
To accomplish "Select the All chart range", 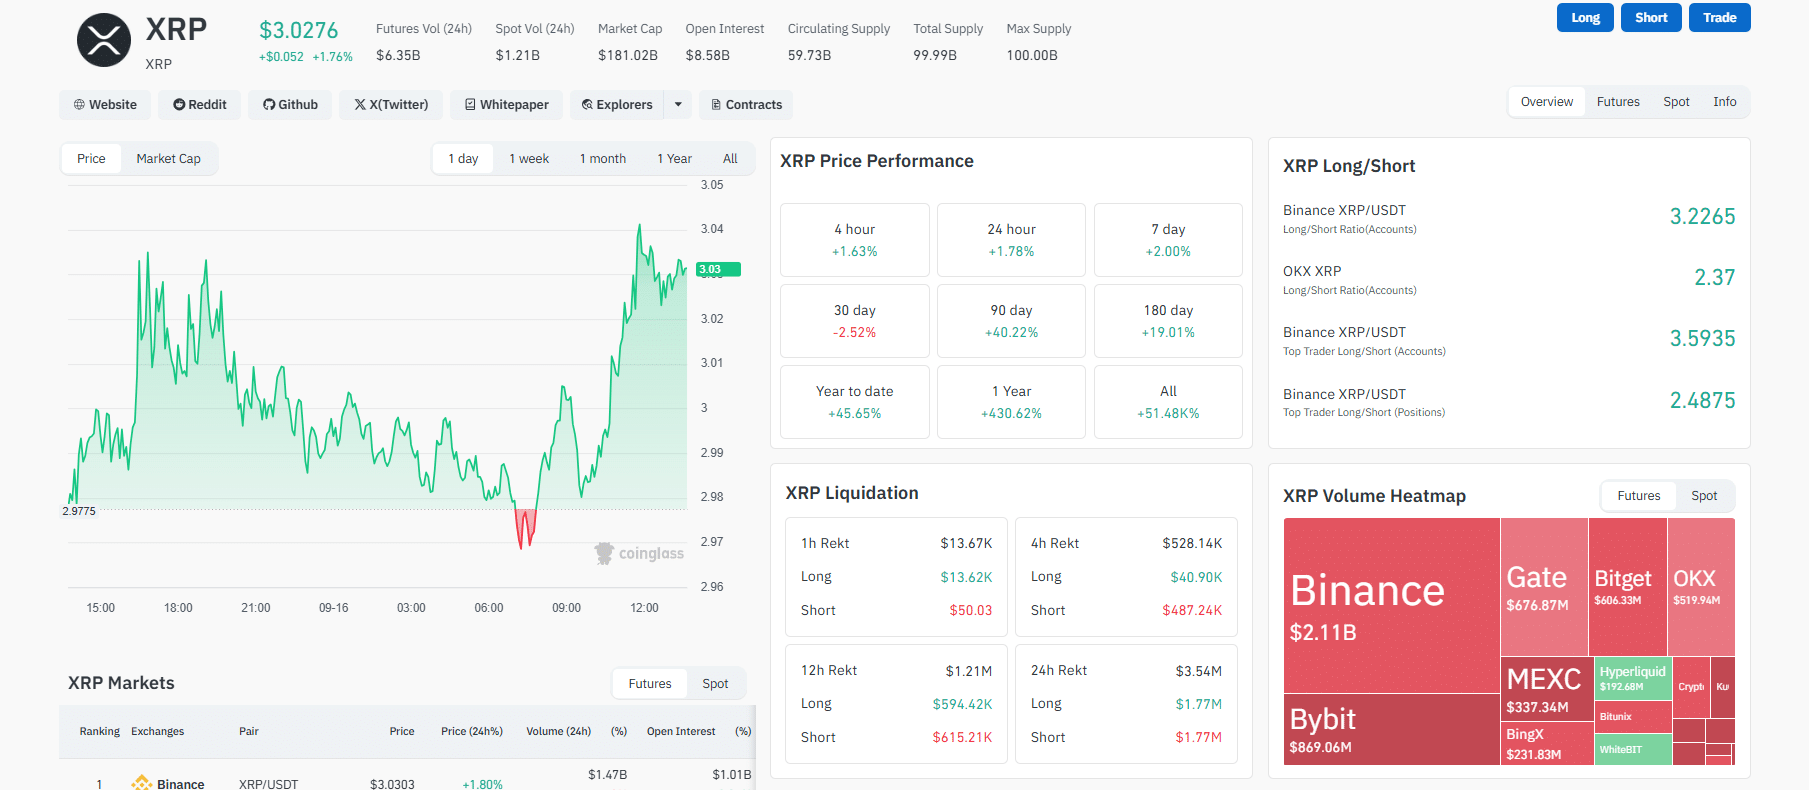I will [x=730, y=159].
